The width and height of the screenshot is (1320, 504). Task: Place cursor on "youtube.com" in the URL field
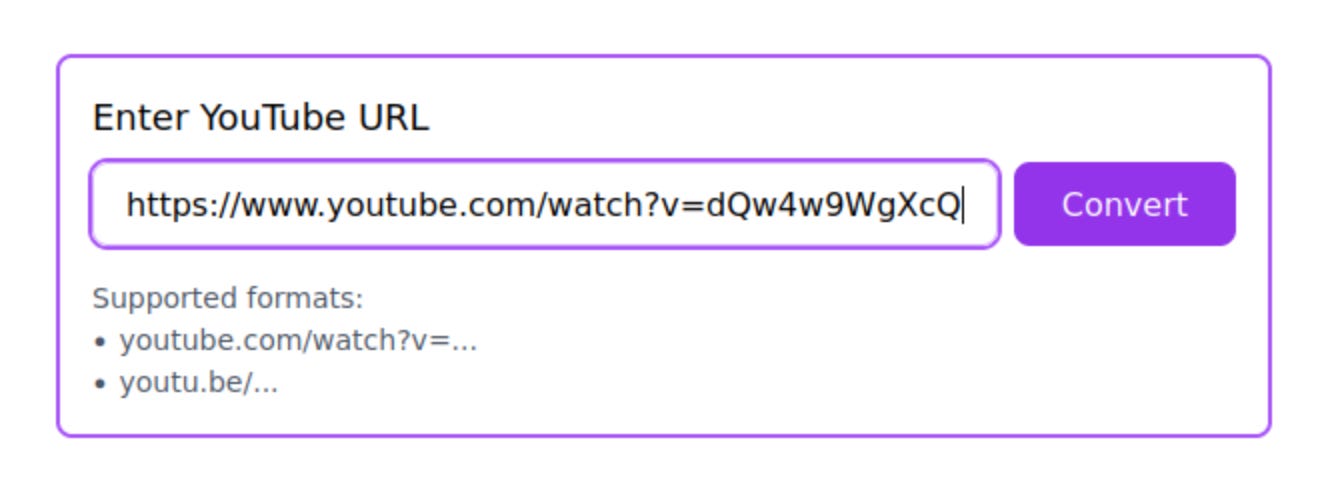(433, 205)
